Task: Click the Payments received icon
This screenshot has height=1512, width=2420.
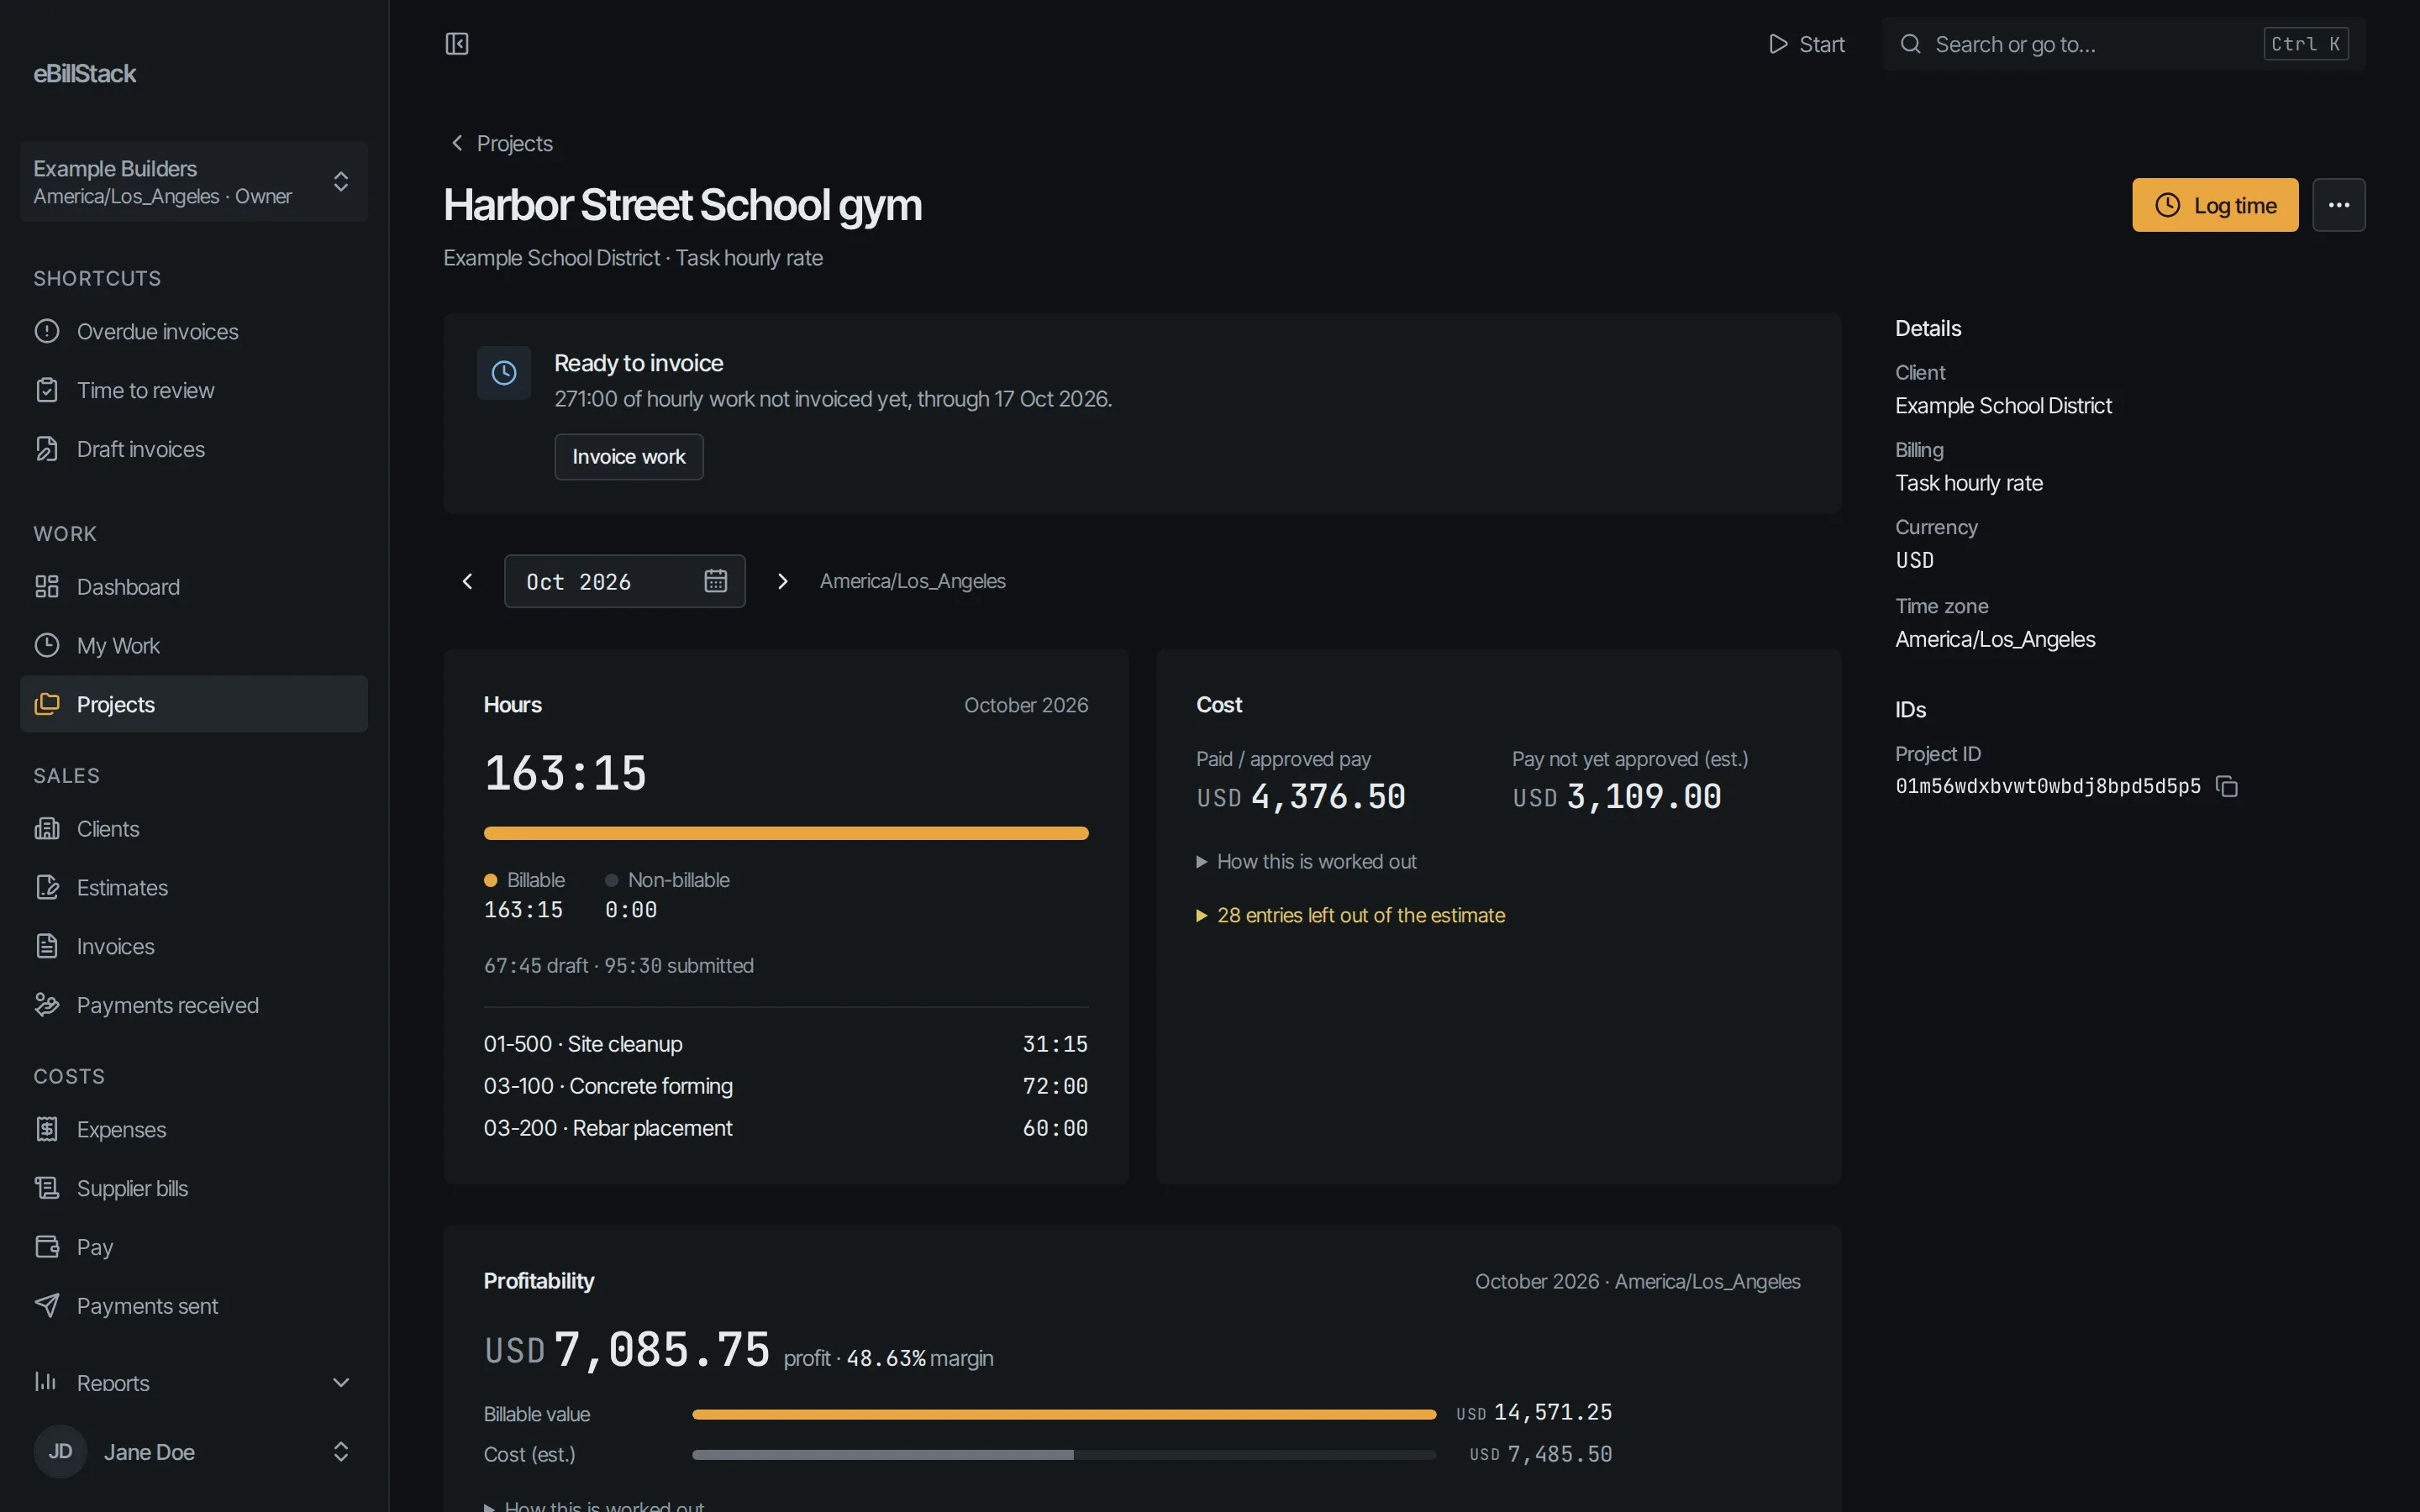Action: click(x=47, y=1005)
